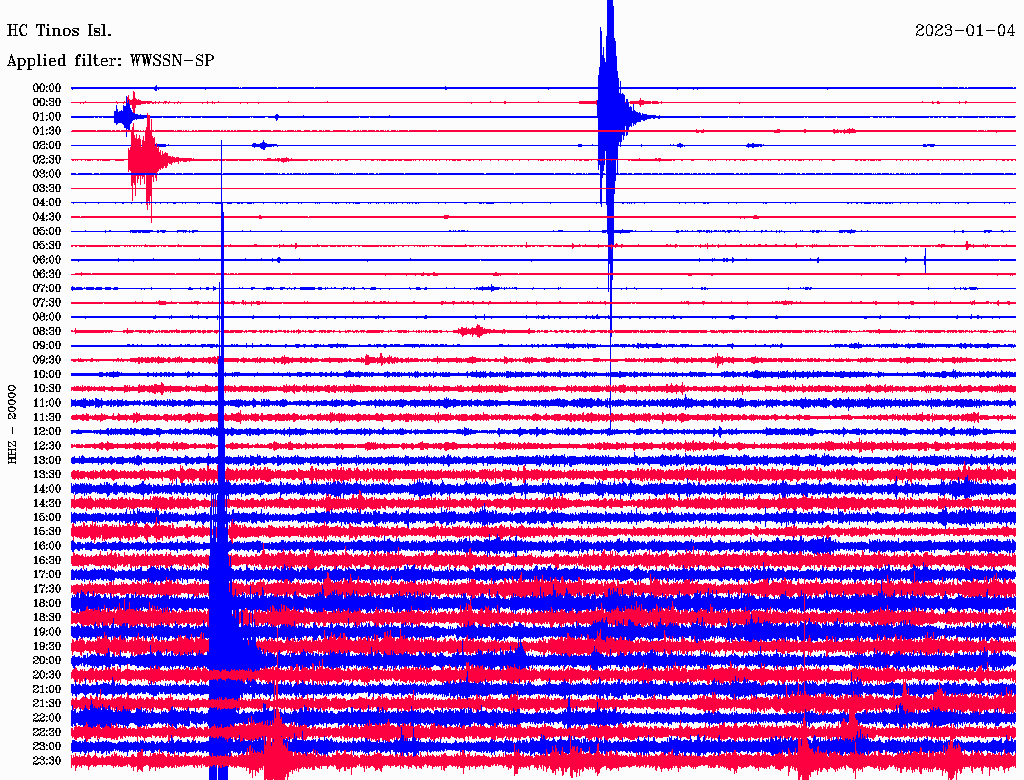Select the 21:30 time label
Image resolution: width=1024 pixels, height=780 pixels.
pyautogui.click(x=47, y=704)
